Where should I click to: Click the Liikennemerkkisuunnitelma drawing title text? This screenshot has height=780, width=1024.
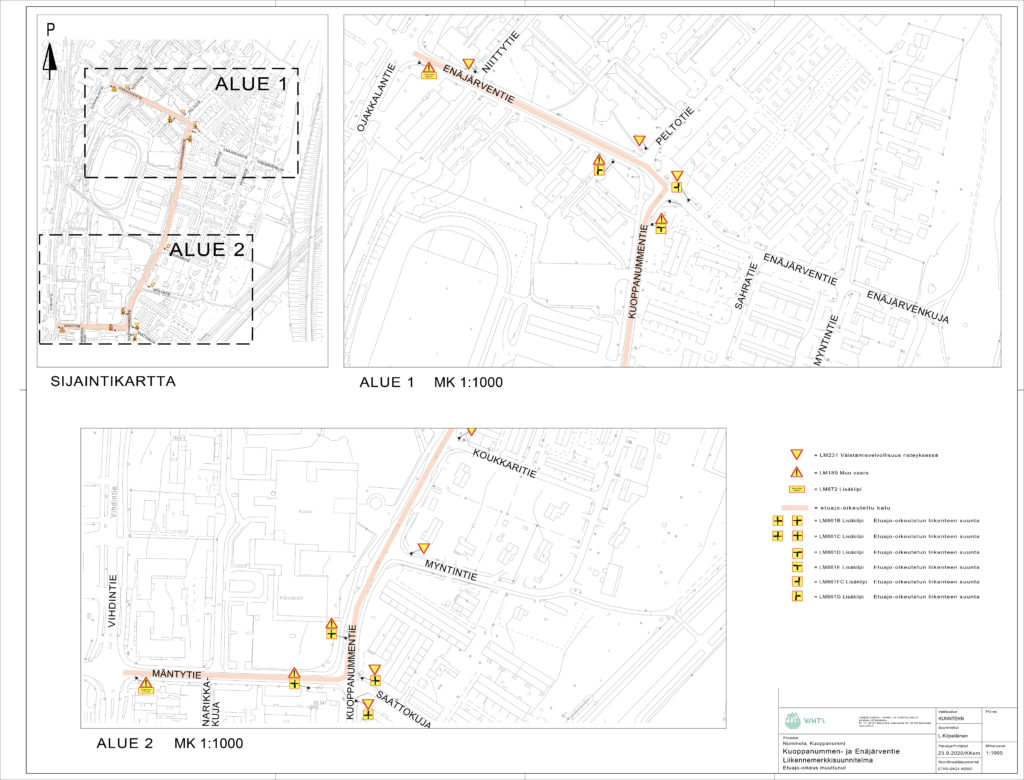pos(835,761)
